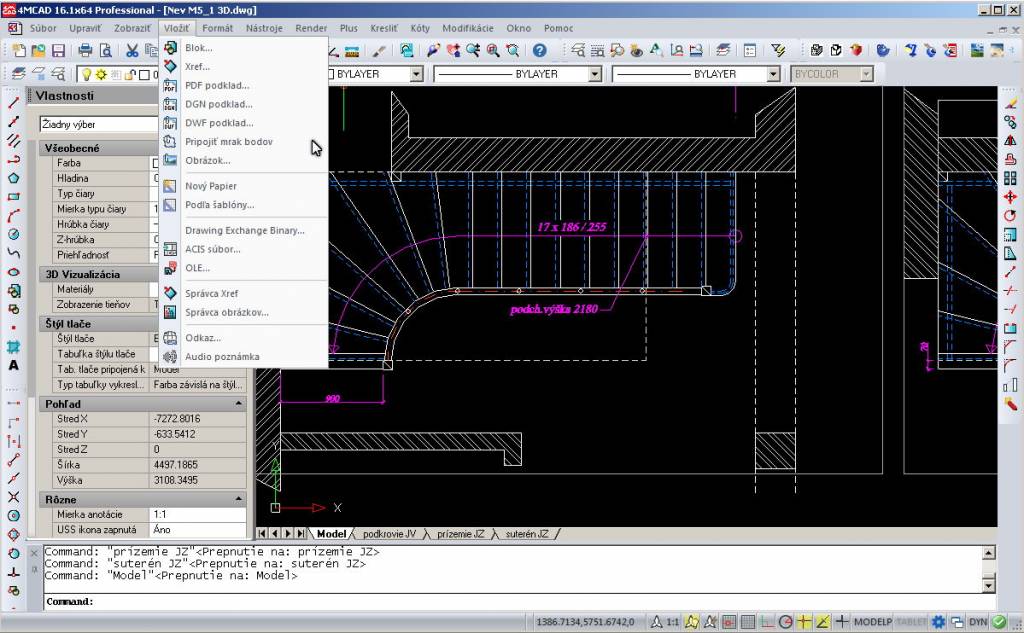Screen dimensions: 1024x633
Task: Click the Print icon in toolbar
Action: pos(86,50)
